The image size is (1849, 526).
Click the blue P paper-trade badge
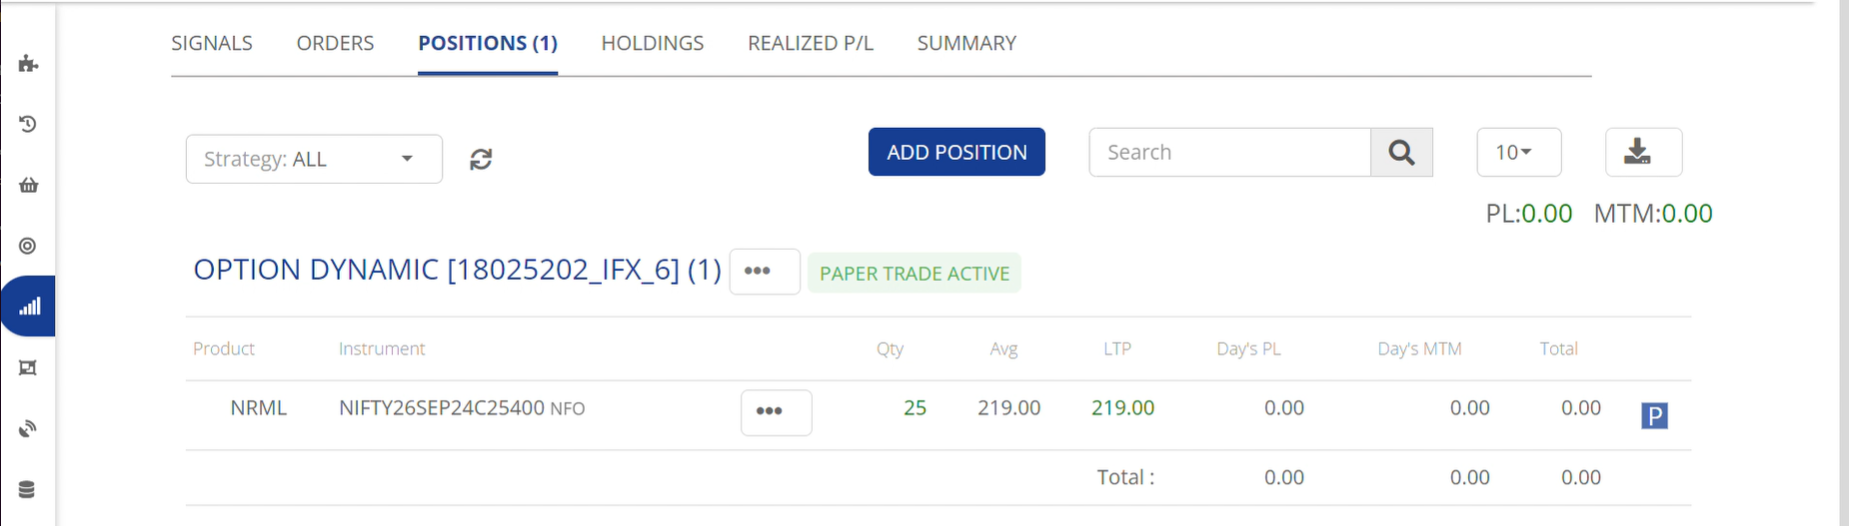pyautogui.click(x=1654, y=415)
